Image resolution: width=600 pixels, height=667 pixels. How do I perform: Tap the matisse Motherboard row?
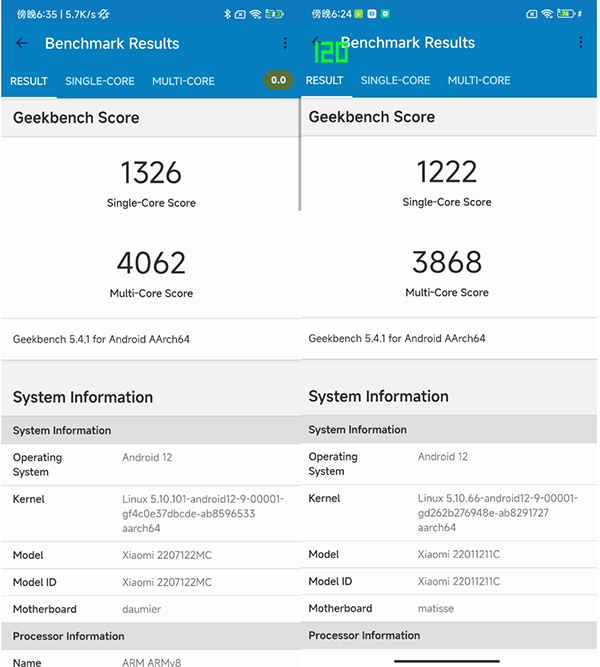(446, 608)
